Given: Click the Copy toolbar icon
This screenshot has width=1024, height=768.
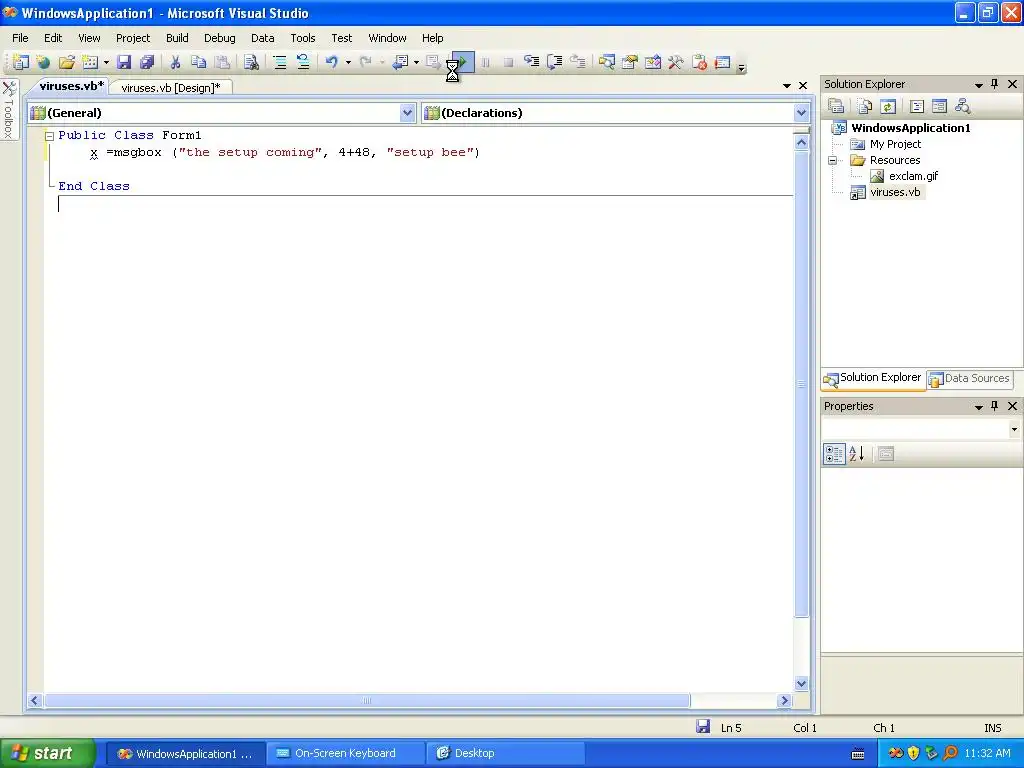Looking at the screenshot, I should click(x=199, y=62).
